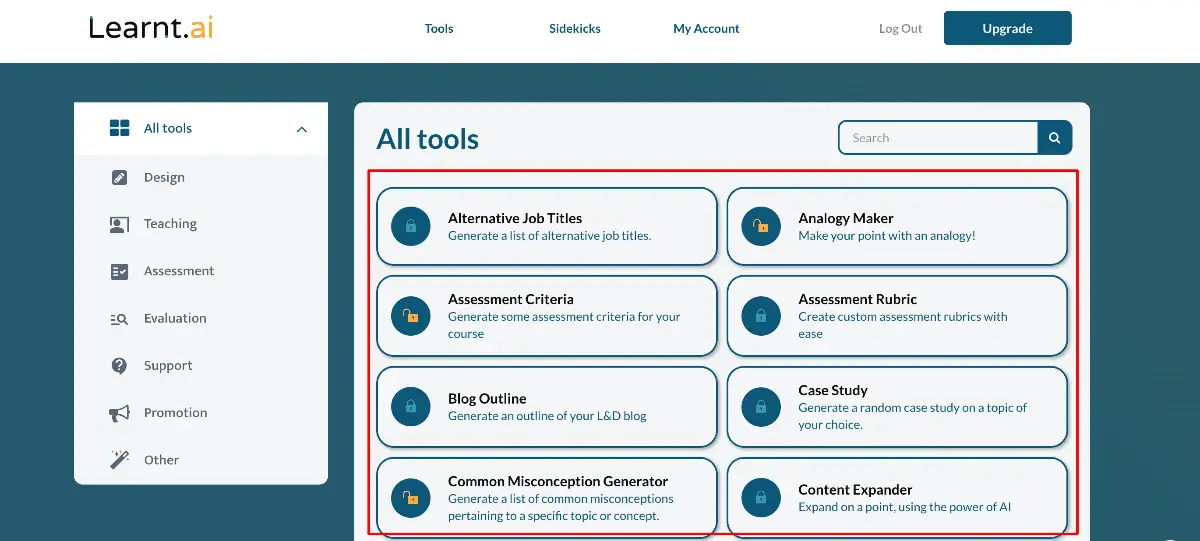The height and width of the screenshot is (541, 1200).
Task: Click the Common Misconception Generator unlocked icon
Action: (411, 497)
